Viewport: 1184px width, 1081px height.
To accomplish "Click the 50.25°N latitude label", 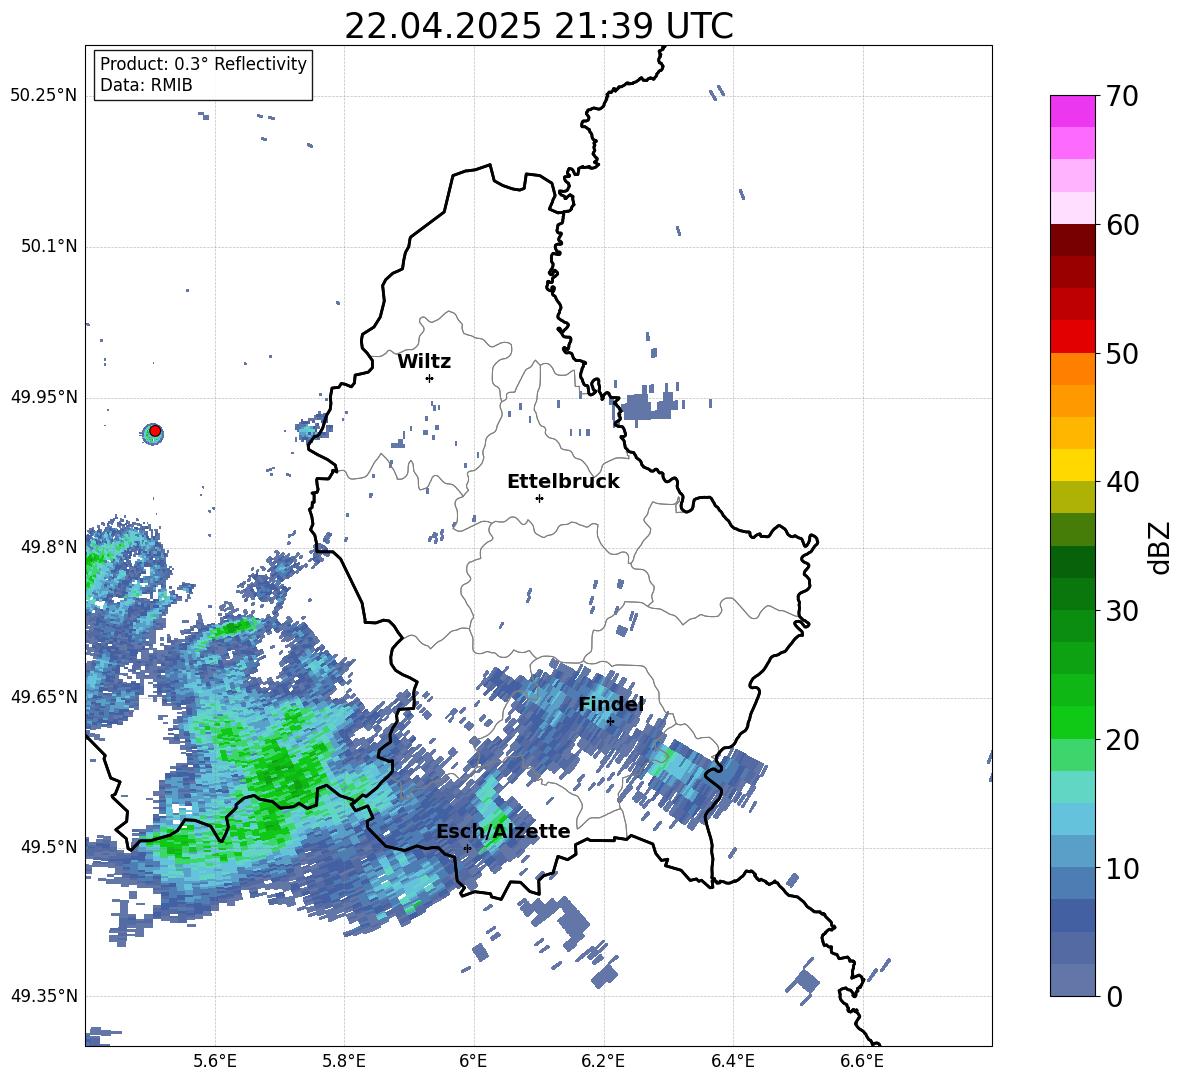I will [44, 96].
